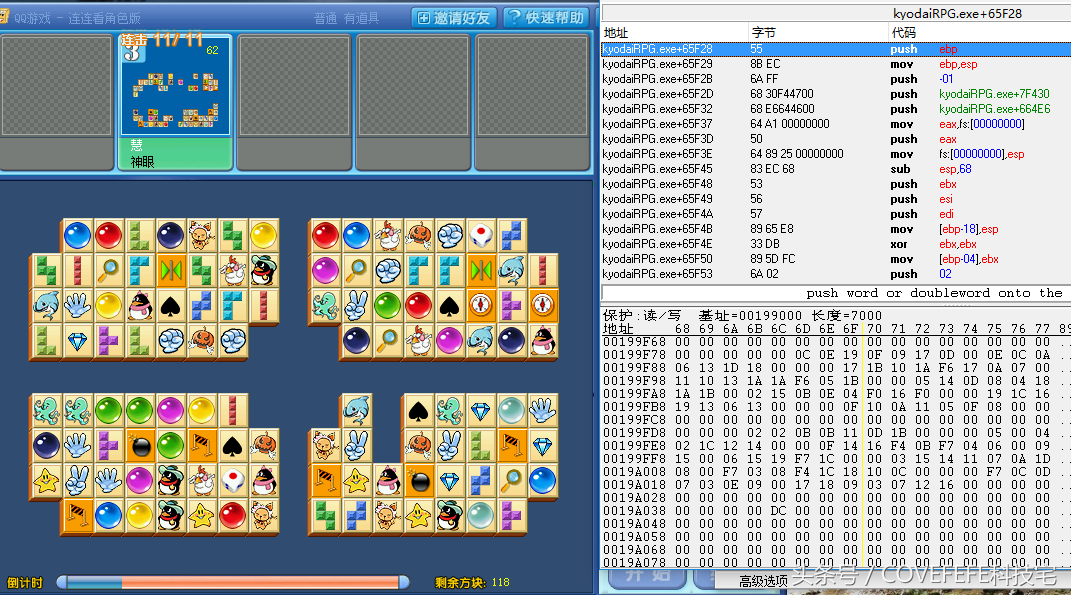
Task: Select disassembly row kyodaiRPG.exe+65F4B
Action: point(836,230)
